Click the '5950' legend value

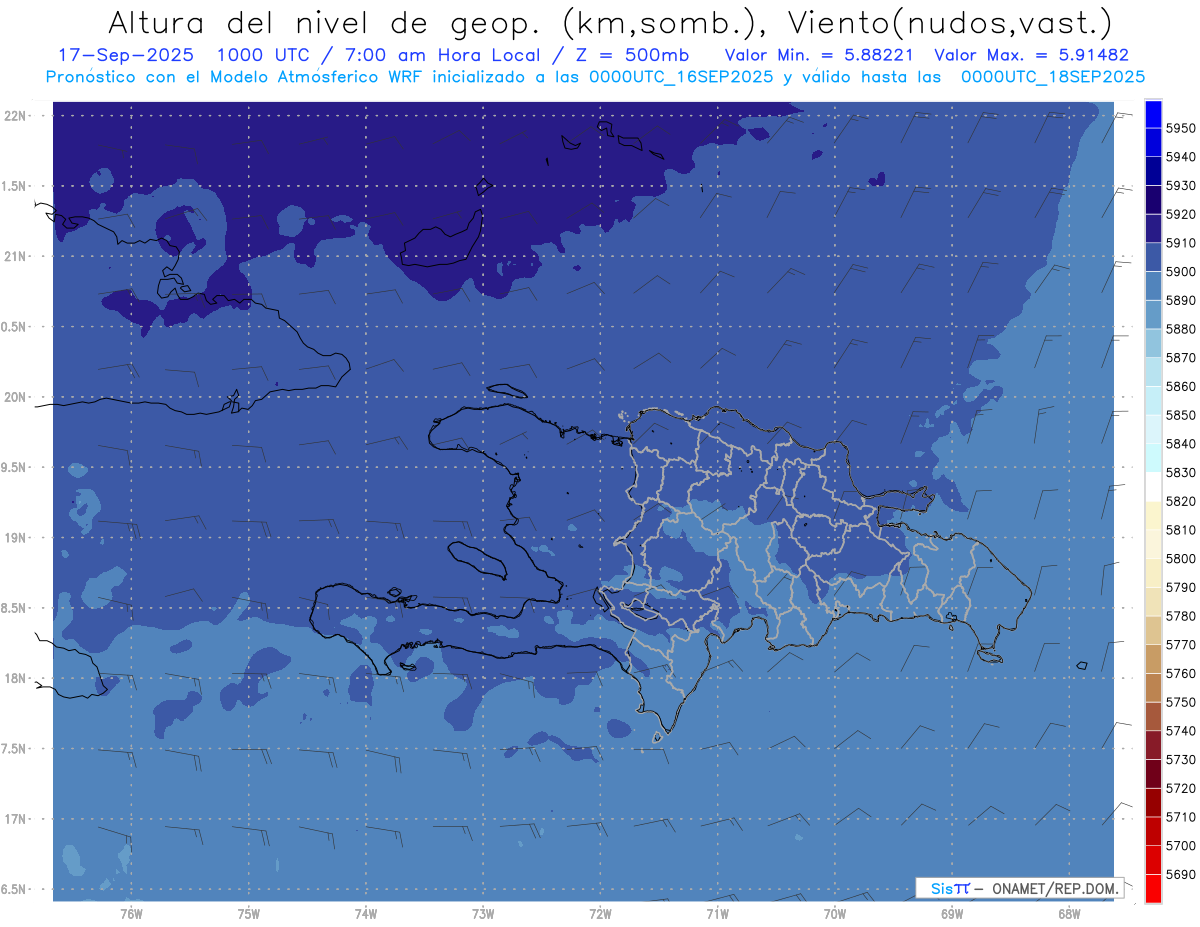1180,128
